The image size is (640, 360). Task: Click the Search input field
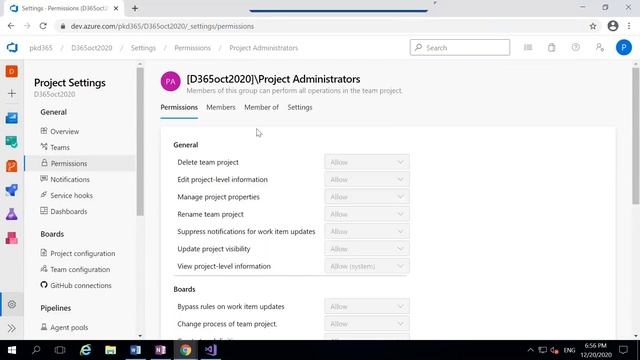(460, 47)
